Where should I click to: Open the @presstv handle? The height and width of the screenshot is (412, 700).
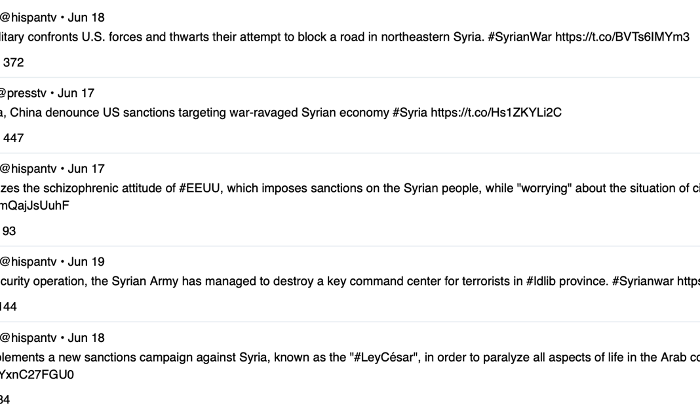tap(23, 93)
